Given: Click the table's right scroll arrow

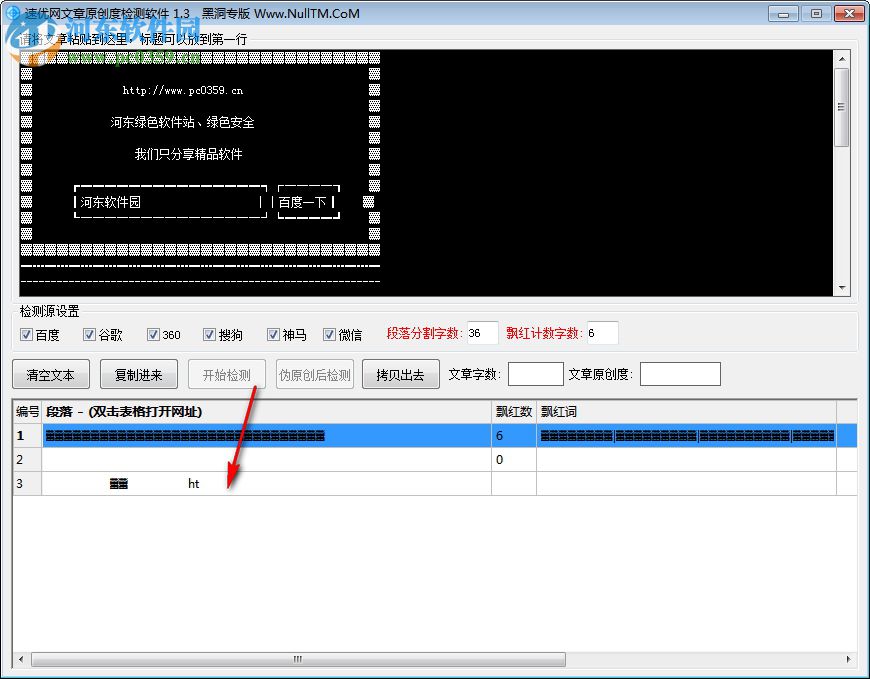Looking at the screenshot, I should click(848, 659).
